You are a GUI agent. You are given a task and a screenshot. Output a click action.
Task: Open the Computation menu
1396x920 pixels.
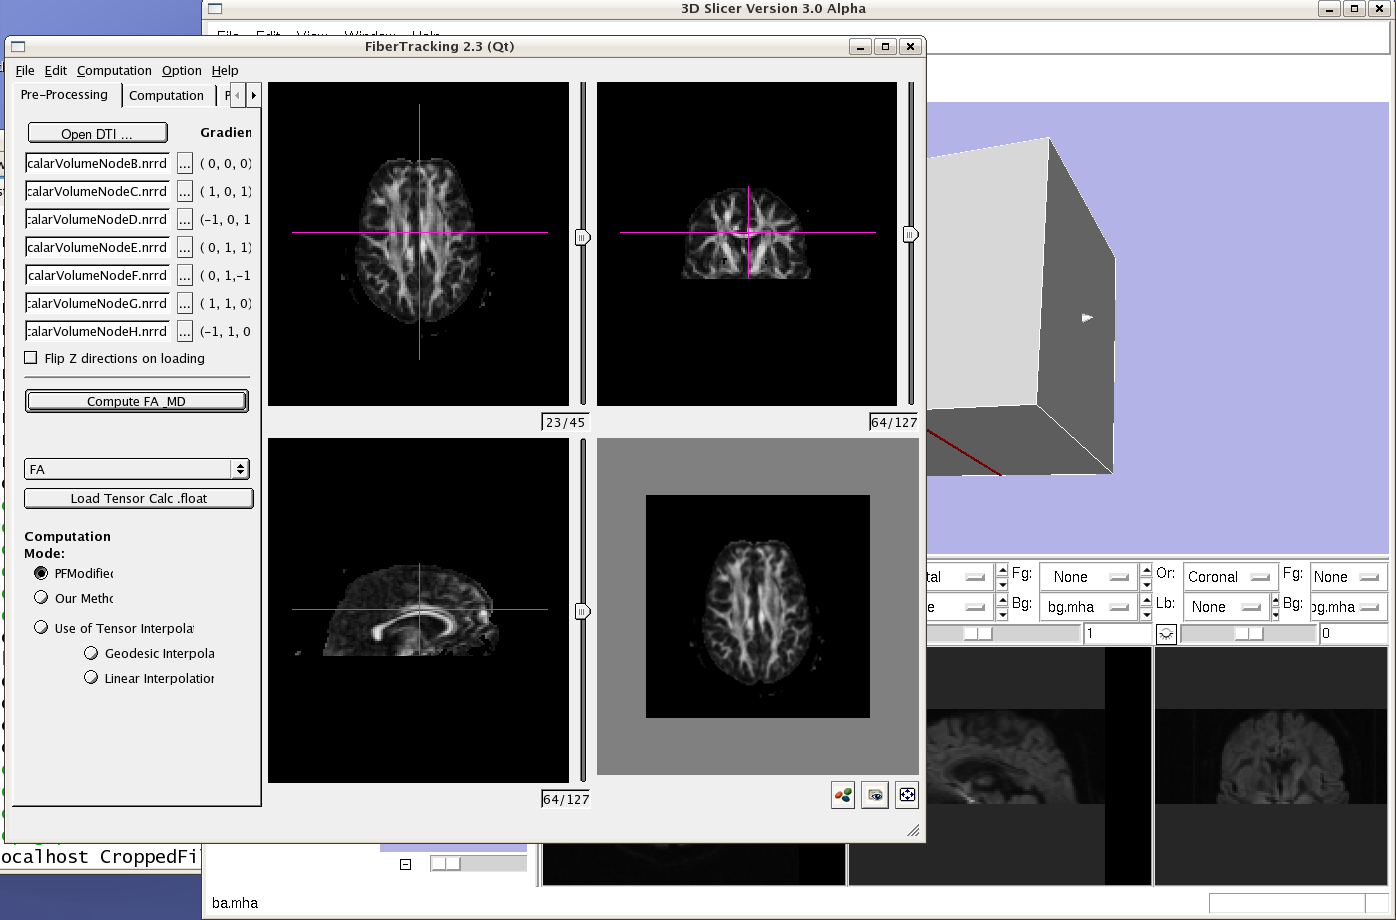[x=114, y=71]
